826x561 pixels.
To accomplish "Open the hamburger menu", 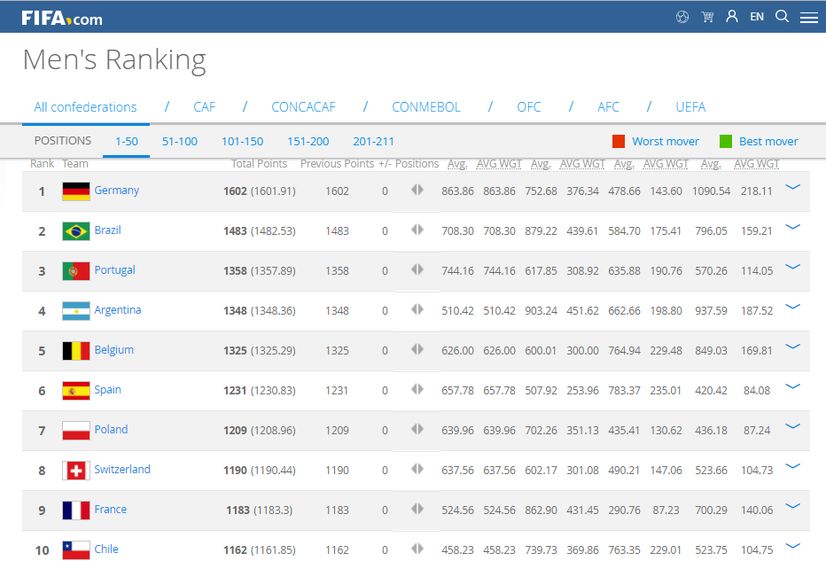I will click(808, 17).
